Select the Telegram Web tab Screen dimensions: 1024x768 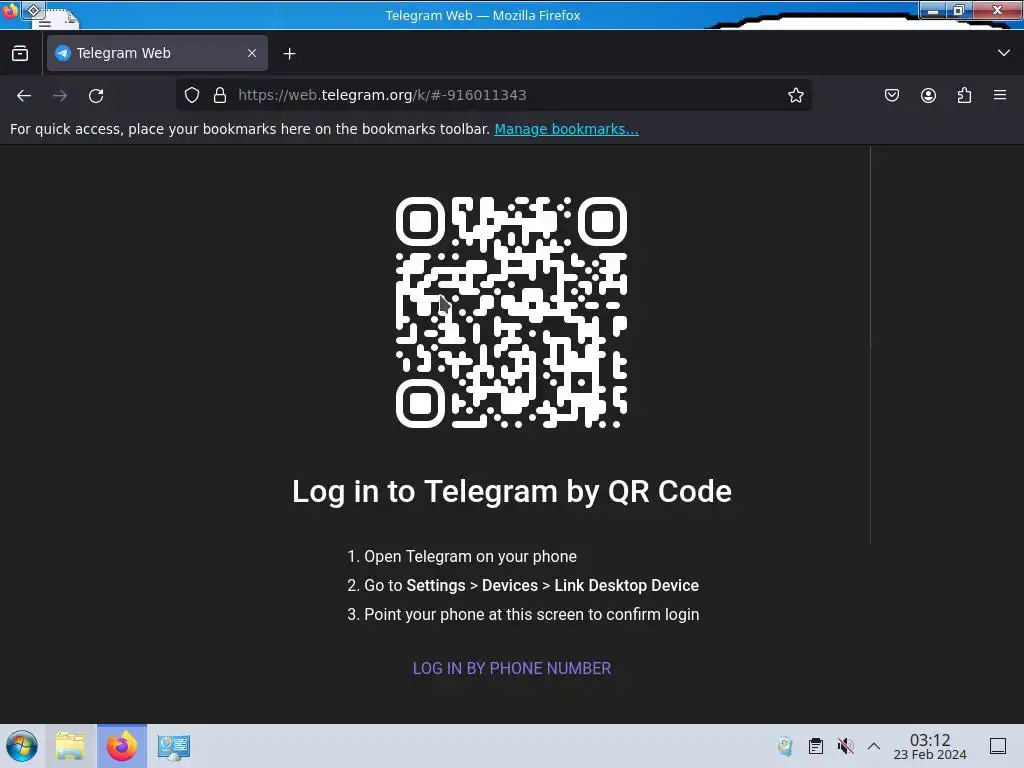point(157,53)
